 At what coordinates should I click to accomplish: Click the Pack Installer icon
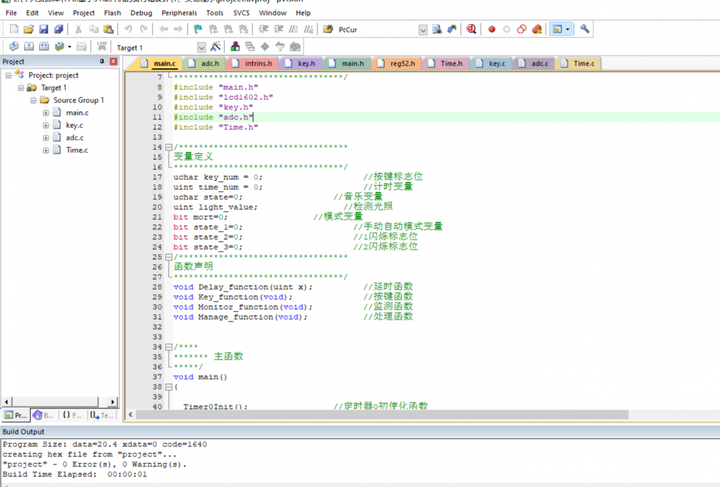click(295, 47)
